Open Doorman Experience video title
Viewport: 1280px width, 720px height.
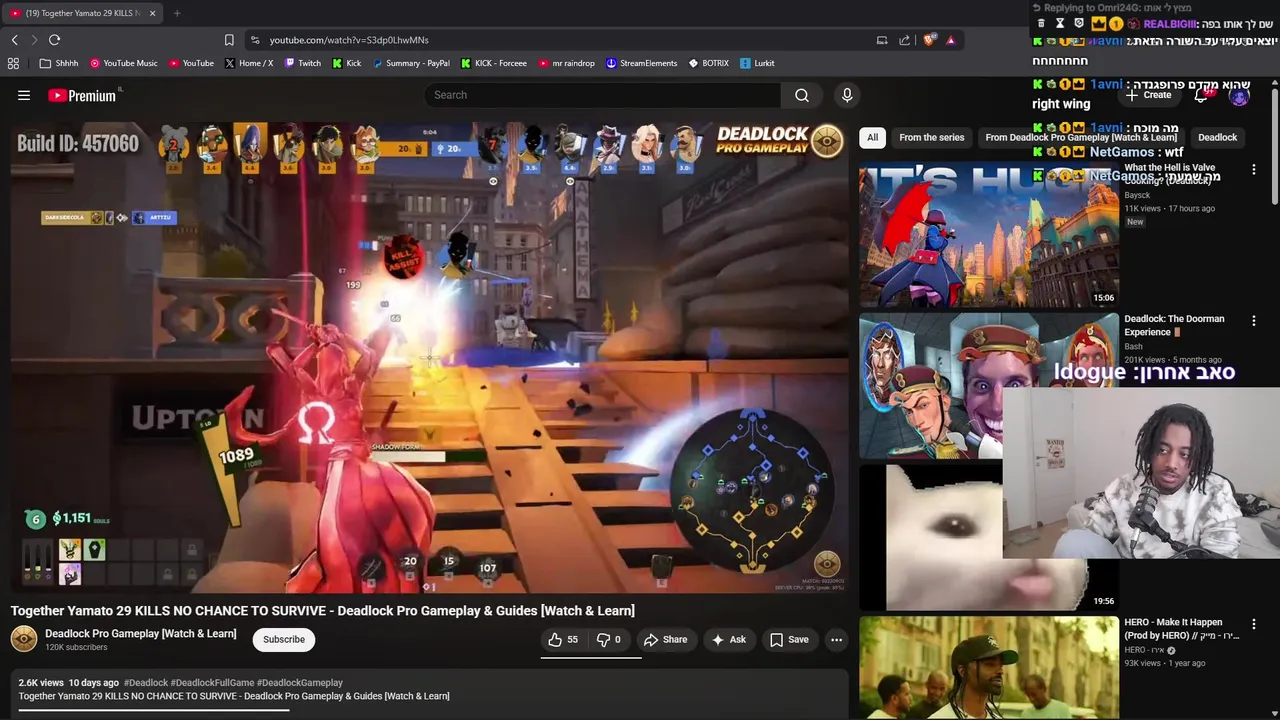pyautogui.click(x=1174, y=325)
